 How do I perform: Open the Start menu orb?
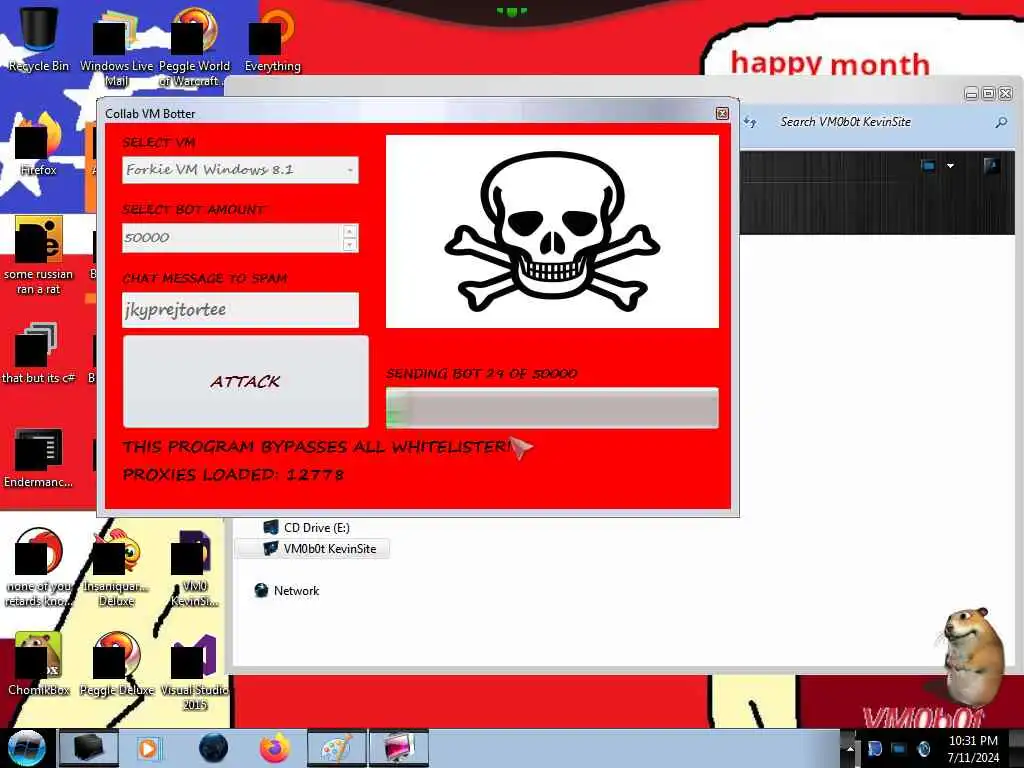pyautogui.click(x=26, y=748)
